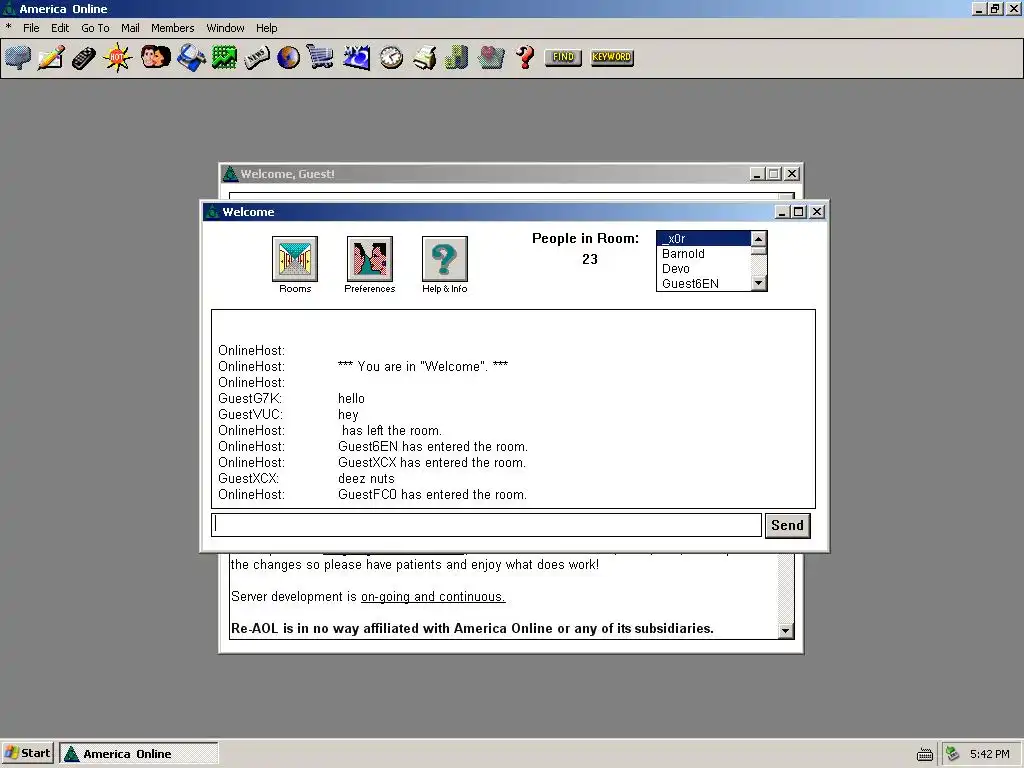Viewport: 1024px width, 768px height.
Task: Click the on-going and continuous link
Action: click(433, 597)
